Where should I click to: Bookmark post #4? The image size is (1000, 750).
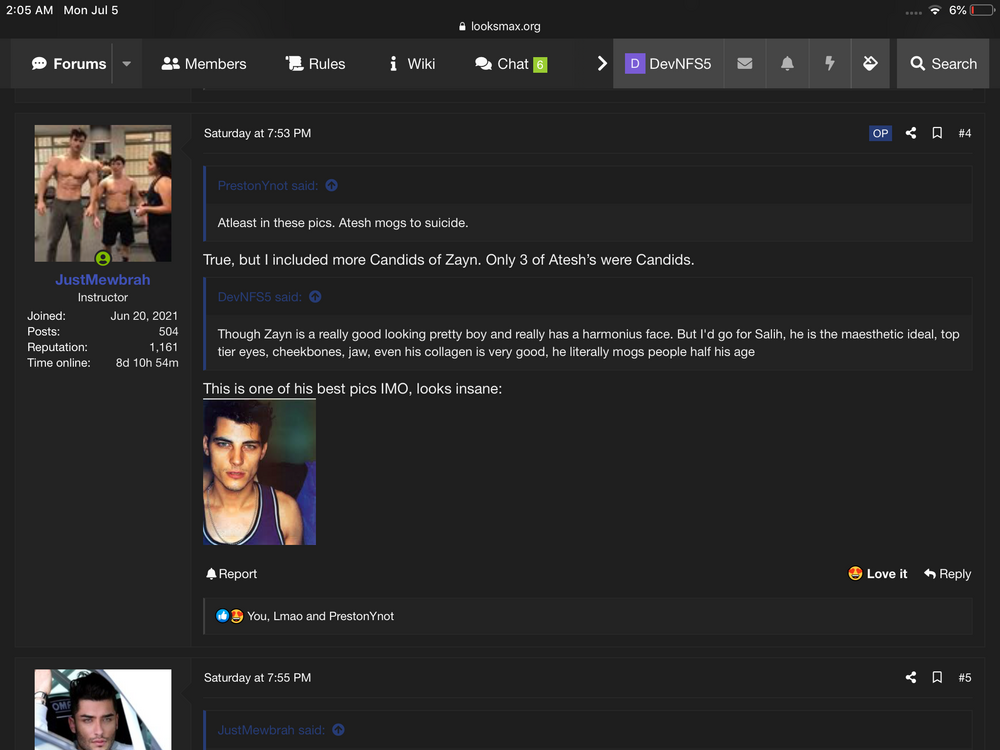pyautogui.click(x=937, y=133)
